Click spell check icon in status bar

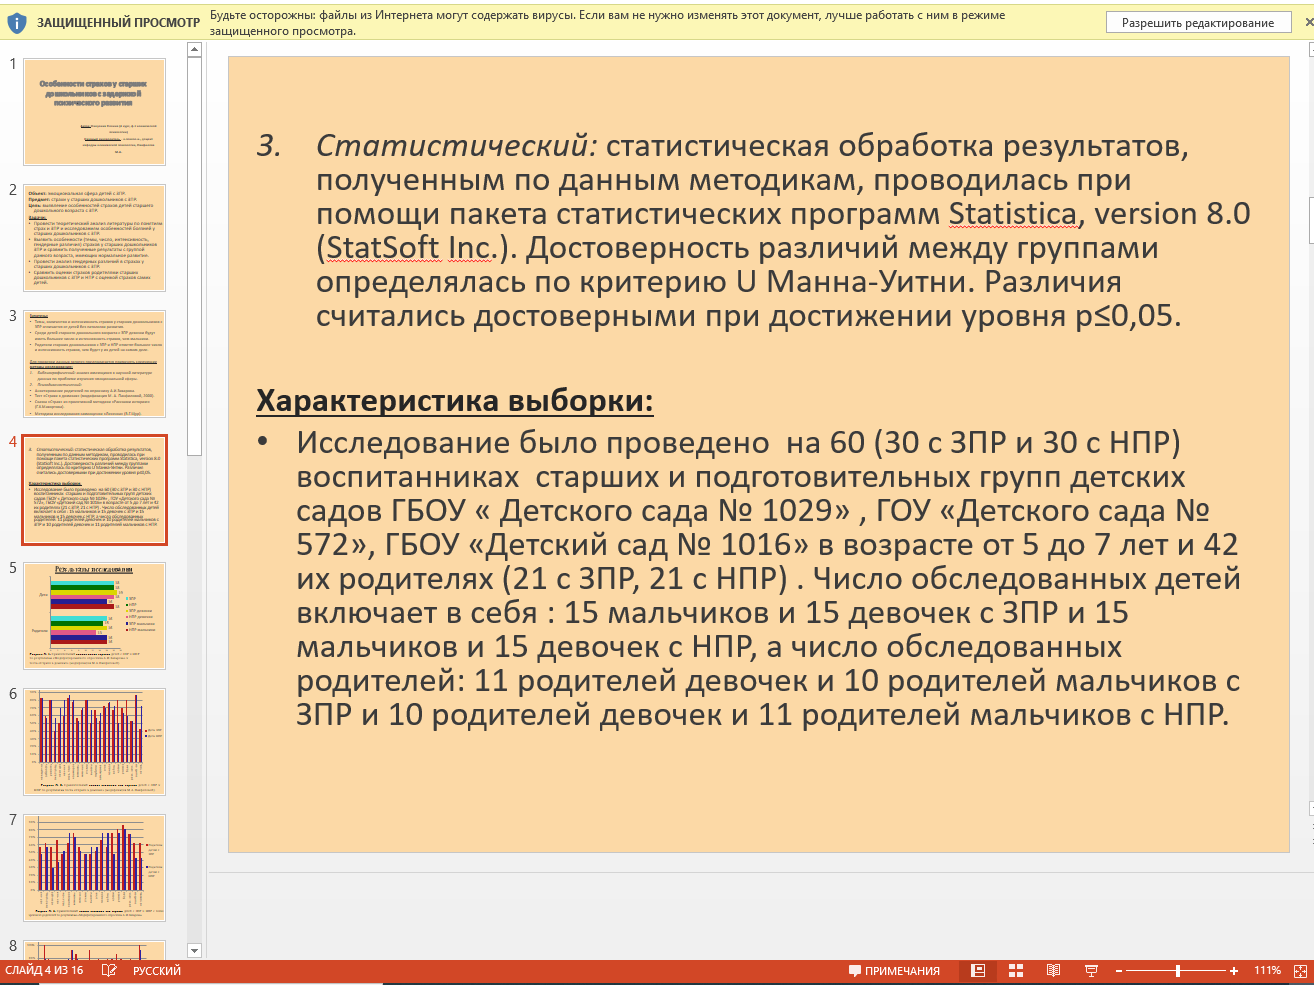coord(109,971)
